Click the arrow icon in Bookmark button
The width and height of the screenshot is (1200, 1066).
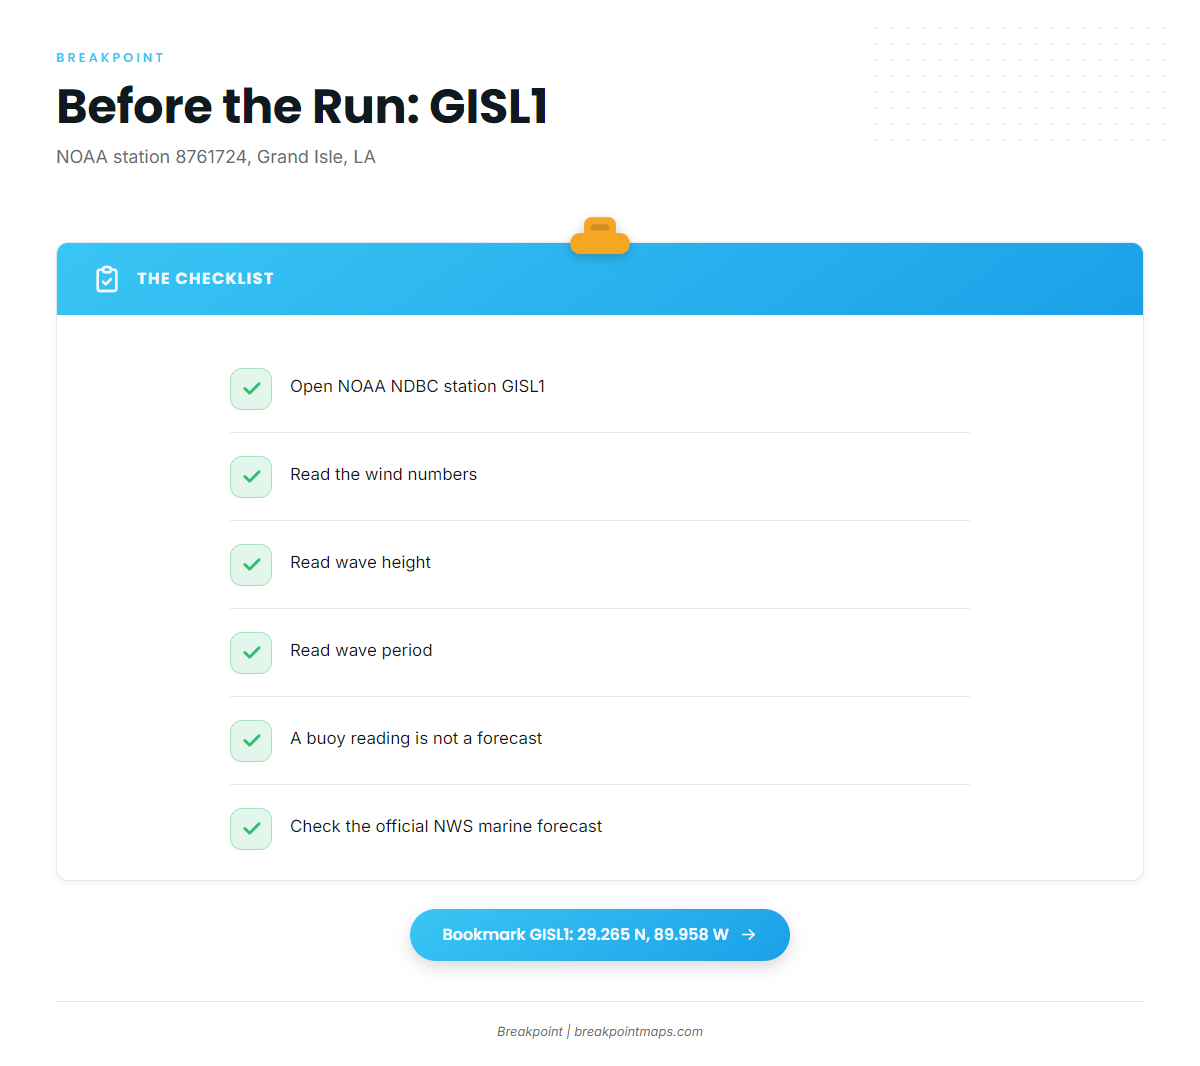point(748,935)
